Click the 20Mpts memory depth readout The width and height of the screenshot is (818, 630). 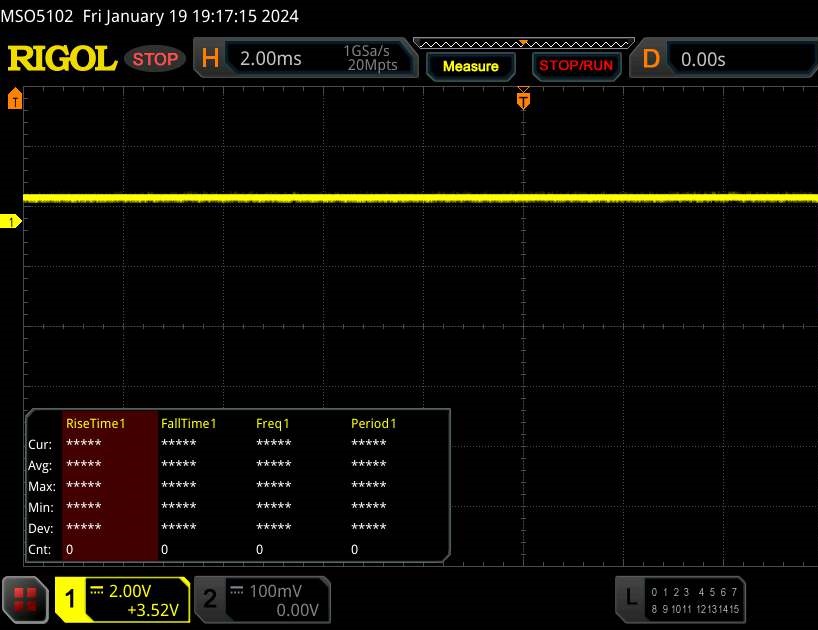[x=372, y=65]
